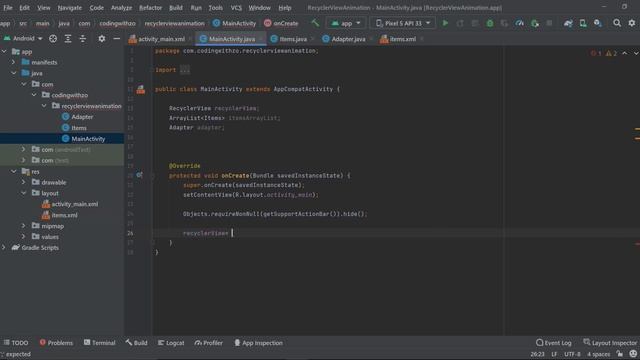Image resolution: width=640 pixels, height=360 pixels.
Task: Open the app run configuration dropdown
Action: (346, 23)
